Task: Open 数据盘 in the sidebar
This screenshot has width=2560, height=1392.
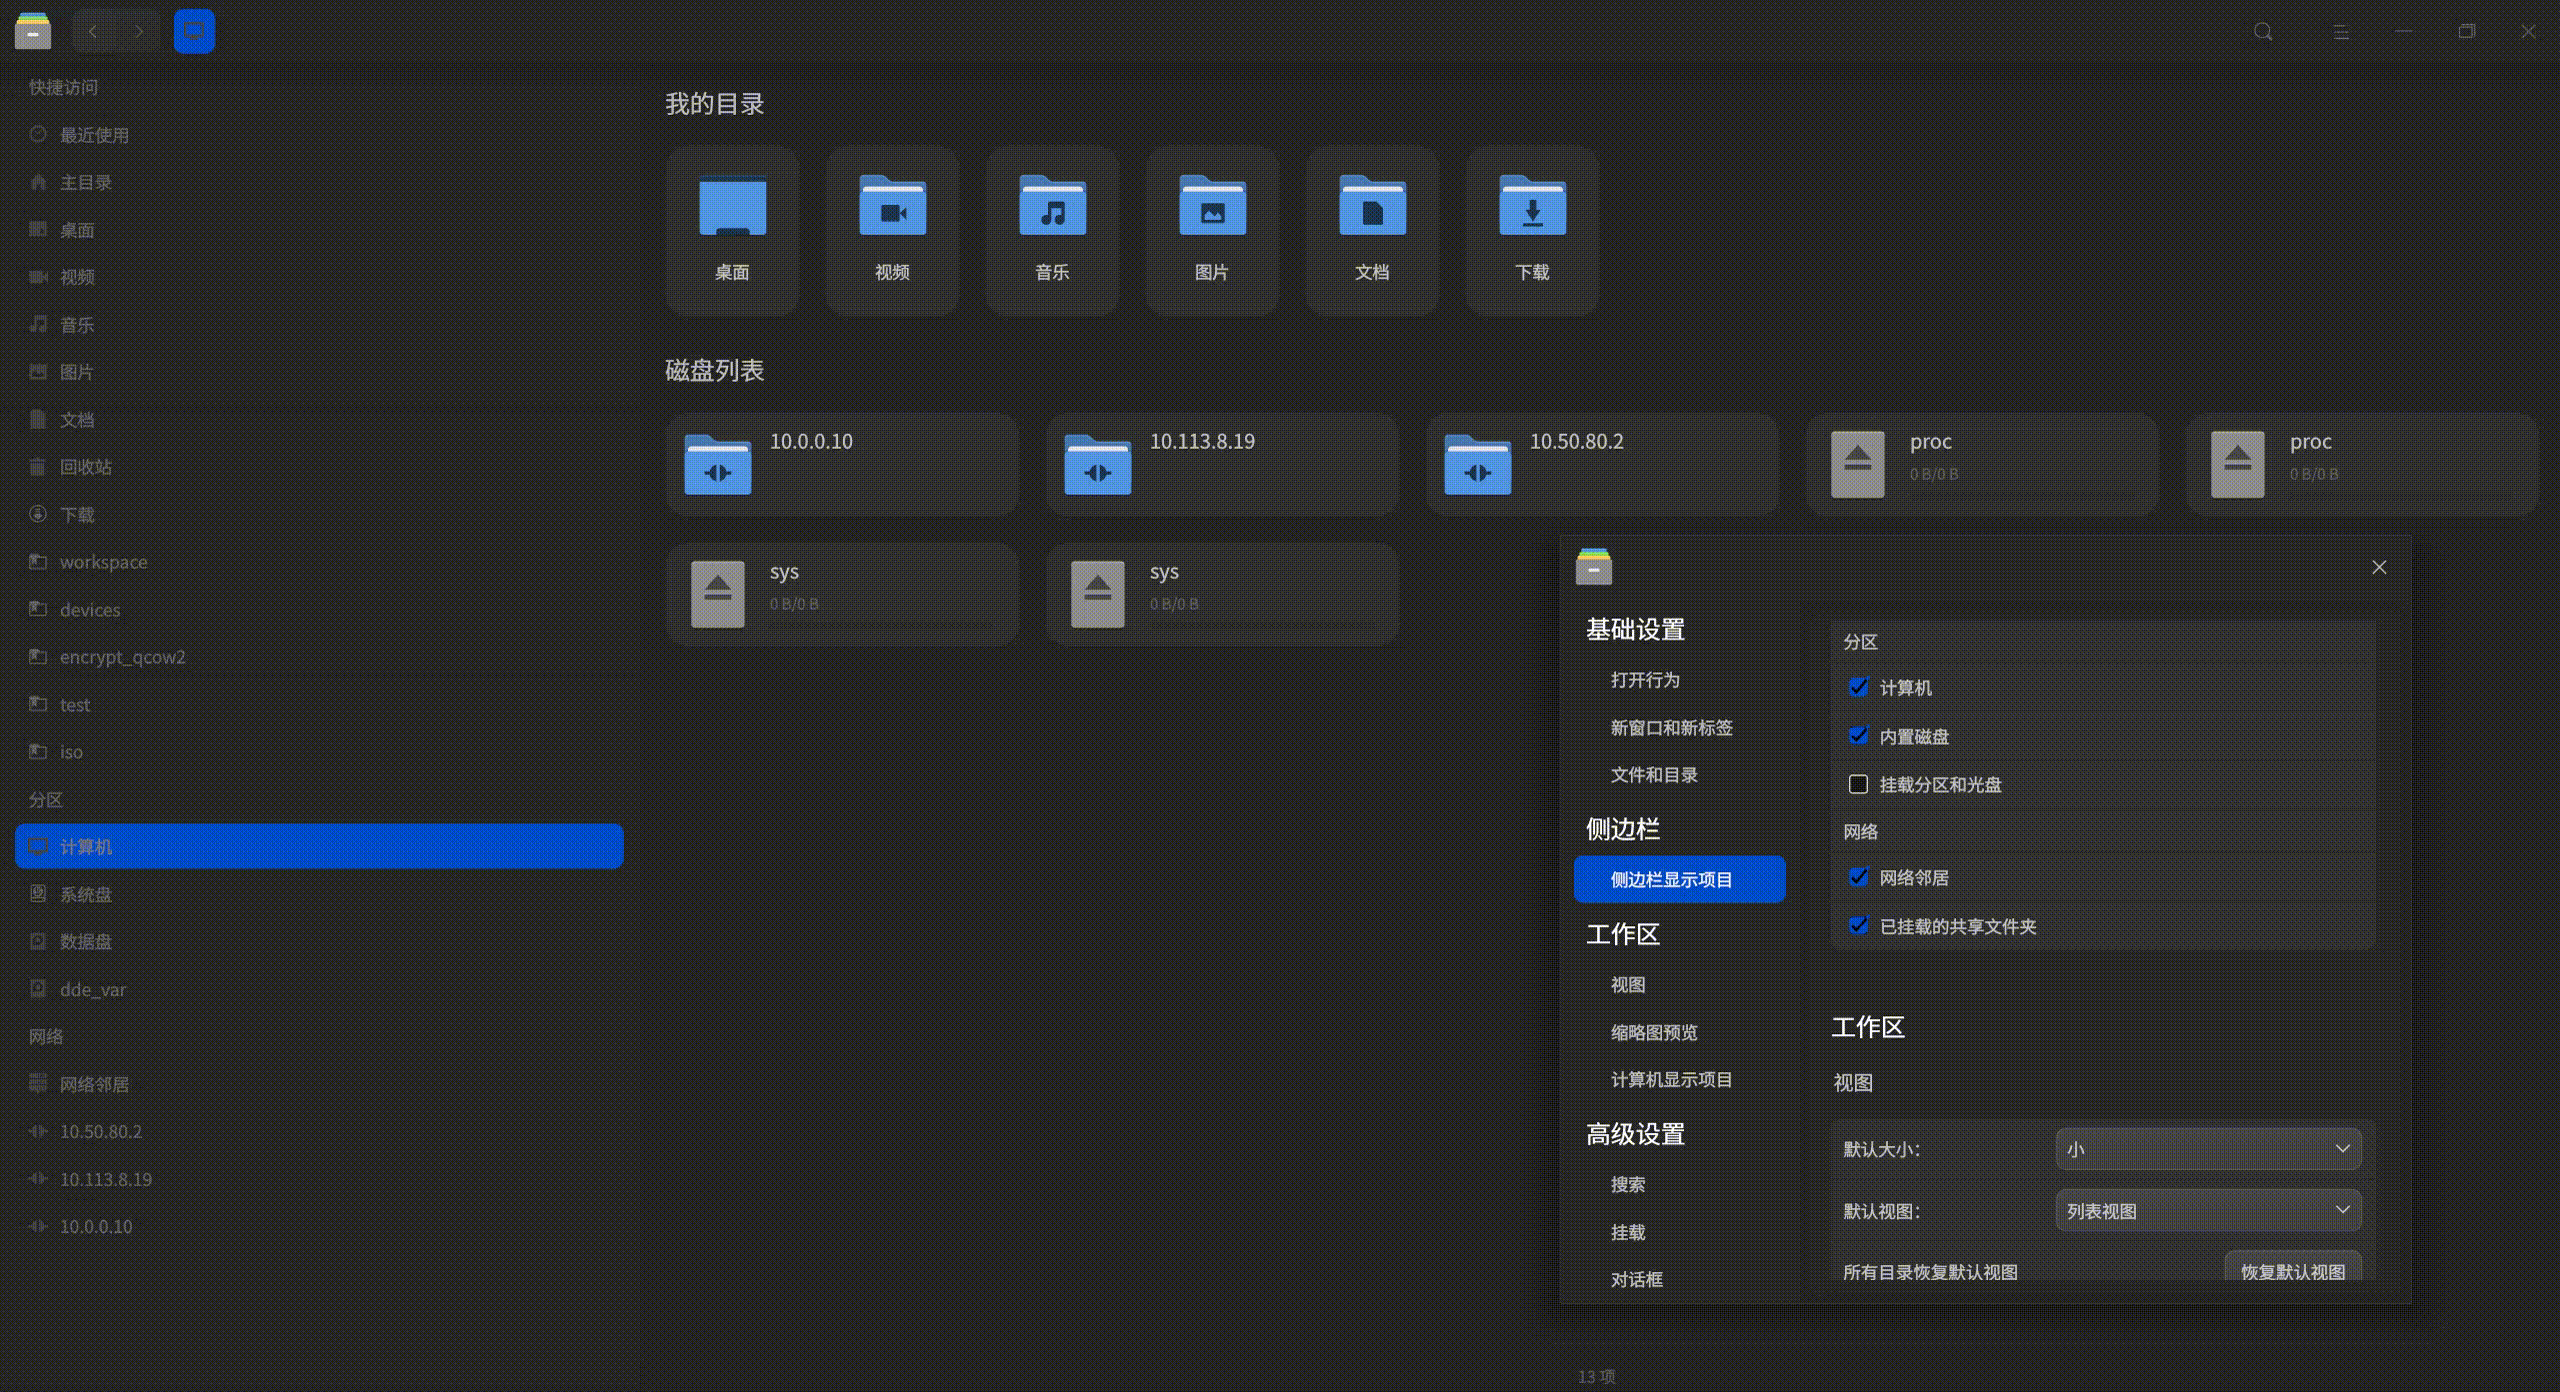Action: pyautogui.click(x=319, y=941)
